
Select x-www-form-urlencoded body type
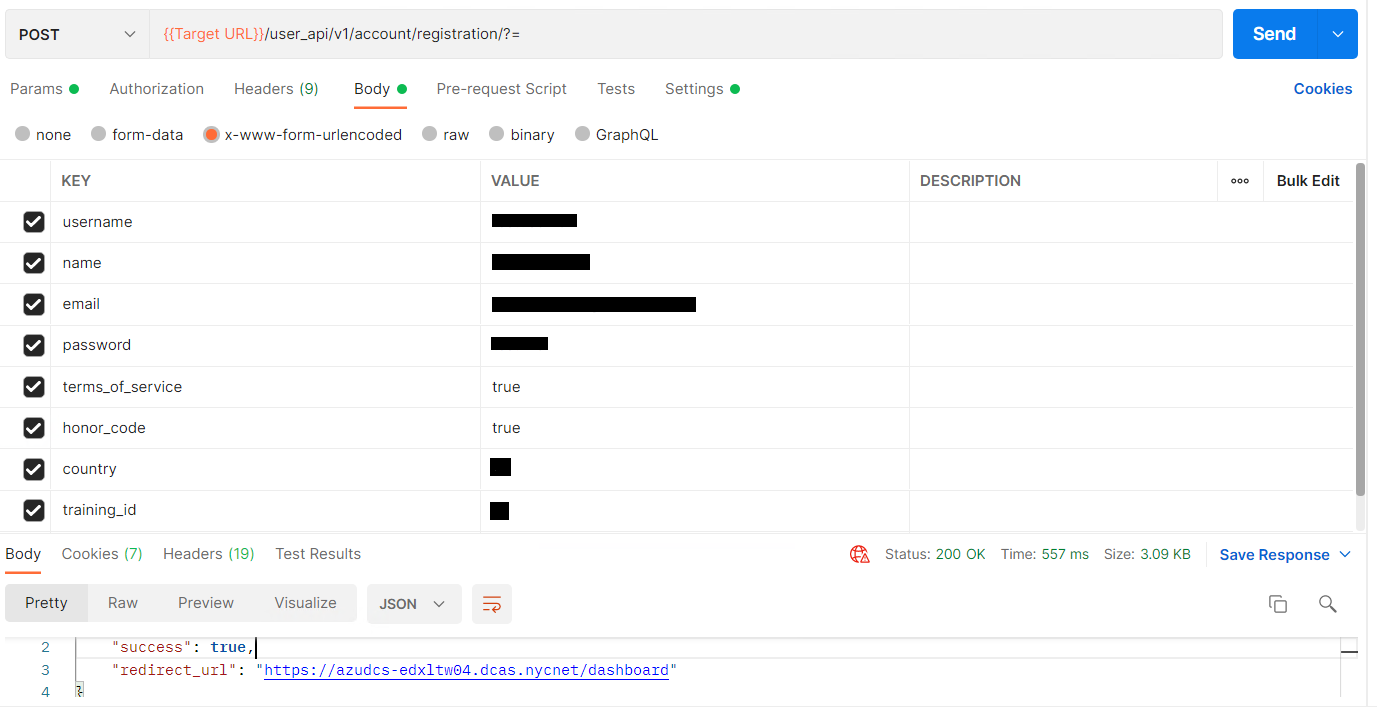pos(302,134)
